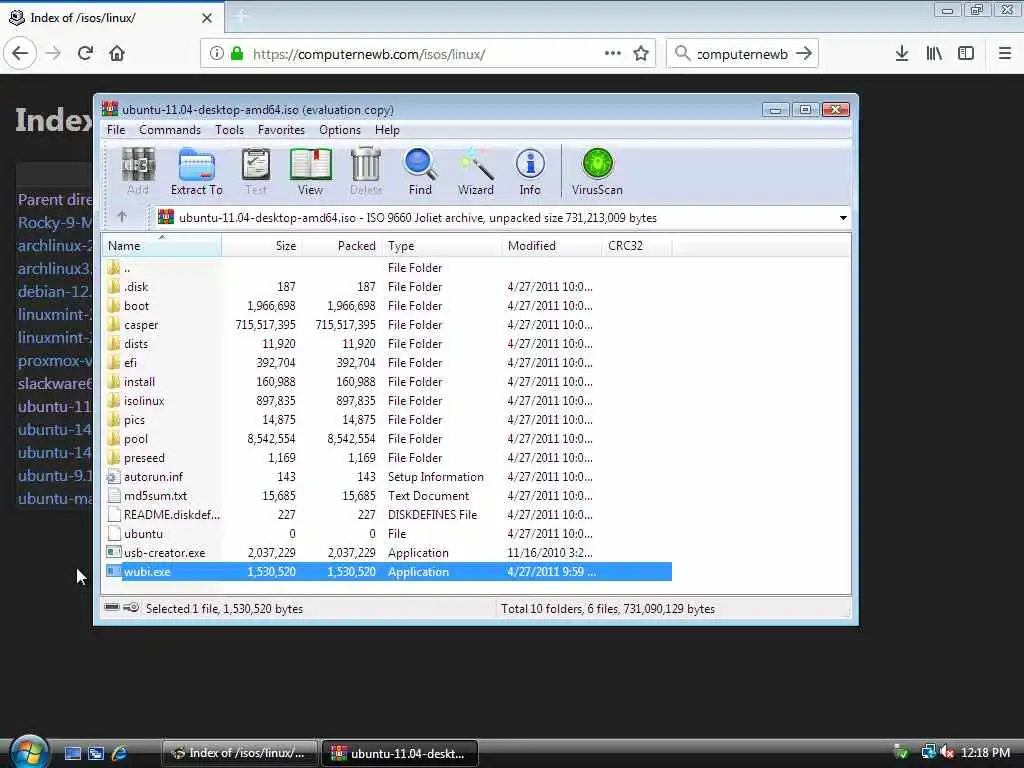Open the Windows Start orb

click(29, 751)
